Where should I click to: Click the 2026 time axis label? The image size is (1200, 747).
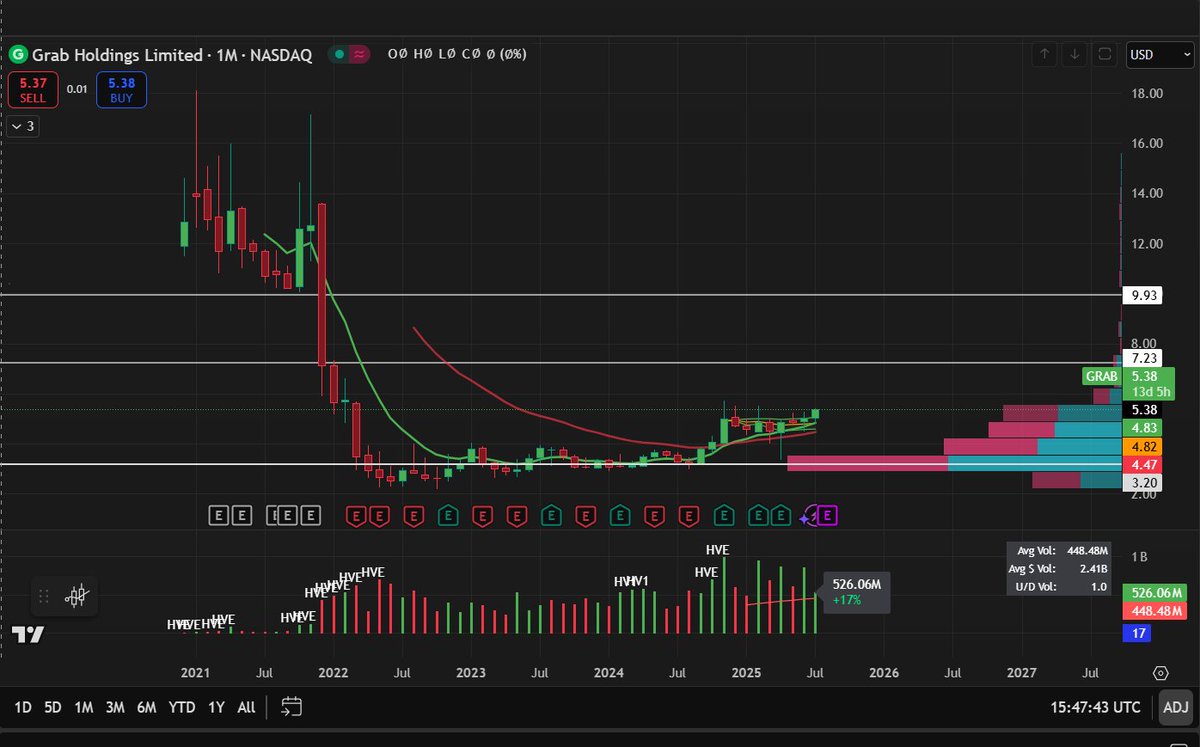(x=883, y=673)
